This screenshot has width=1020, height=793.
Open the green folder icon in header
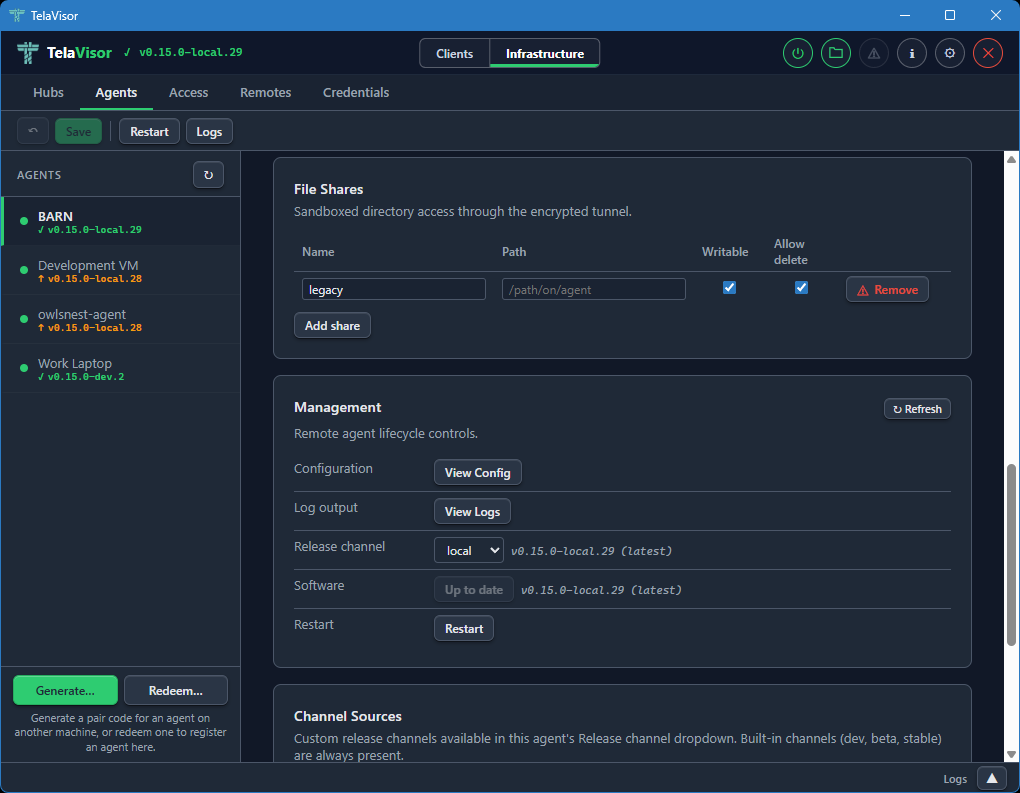tap(836, 53)
